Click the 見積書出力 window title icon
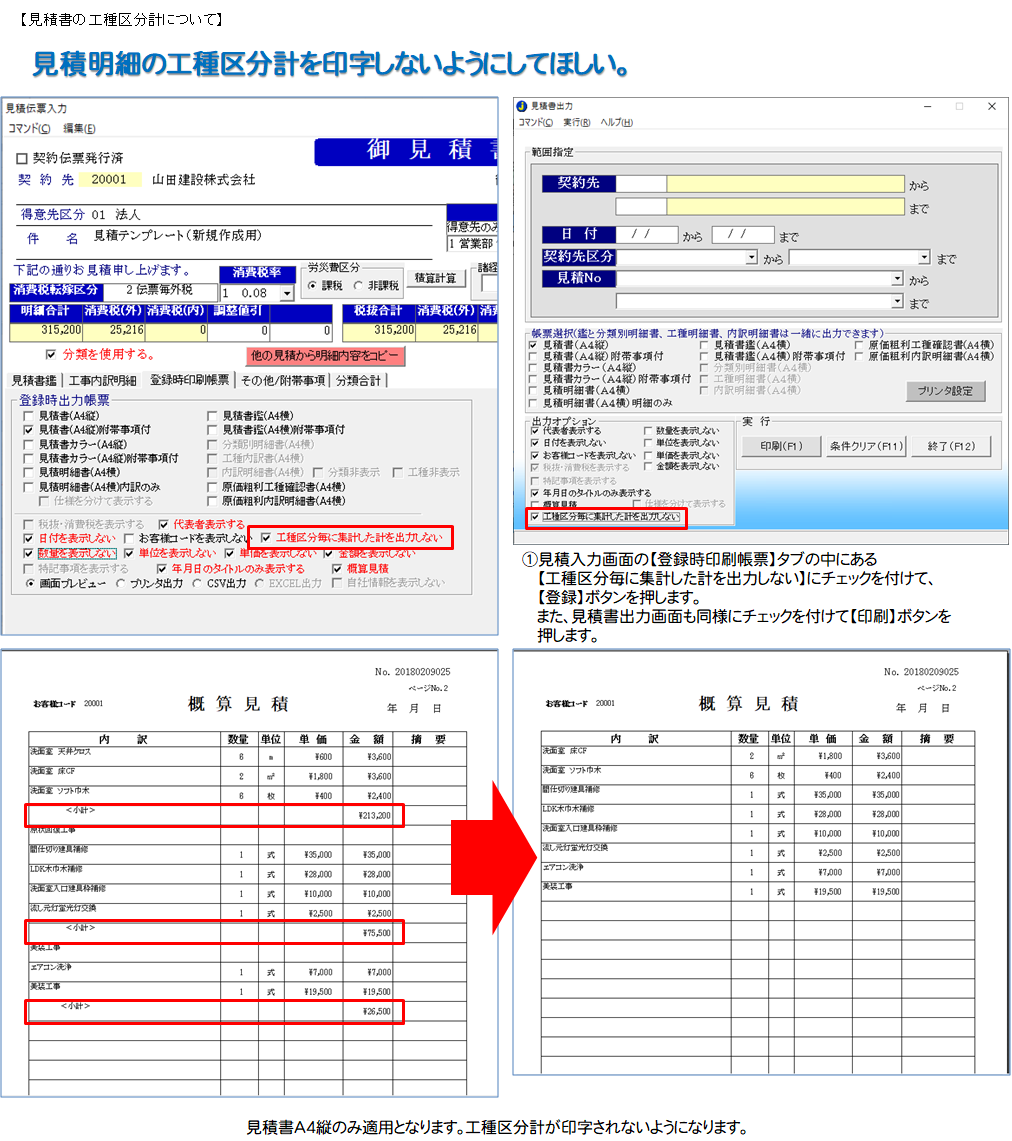Image resolution: width=1012 pixels, height=1141 pixels. [x=521, y=105]
